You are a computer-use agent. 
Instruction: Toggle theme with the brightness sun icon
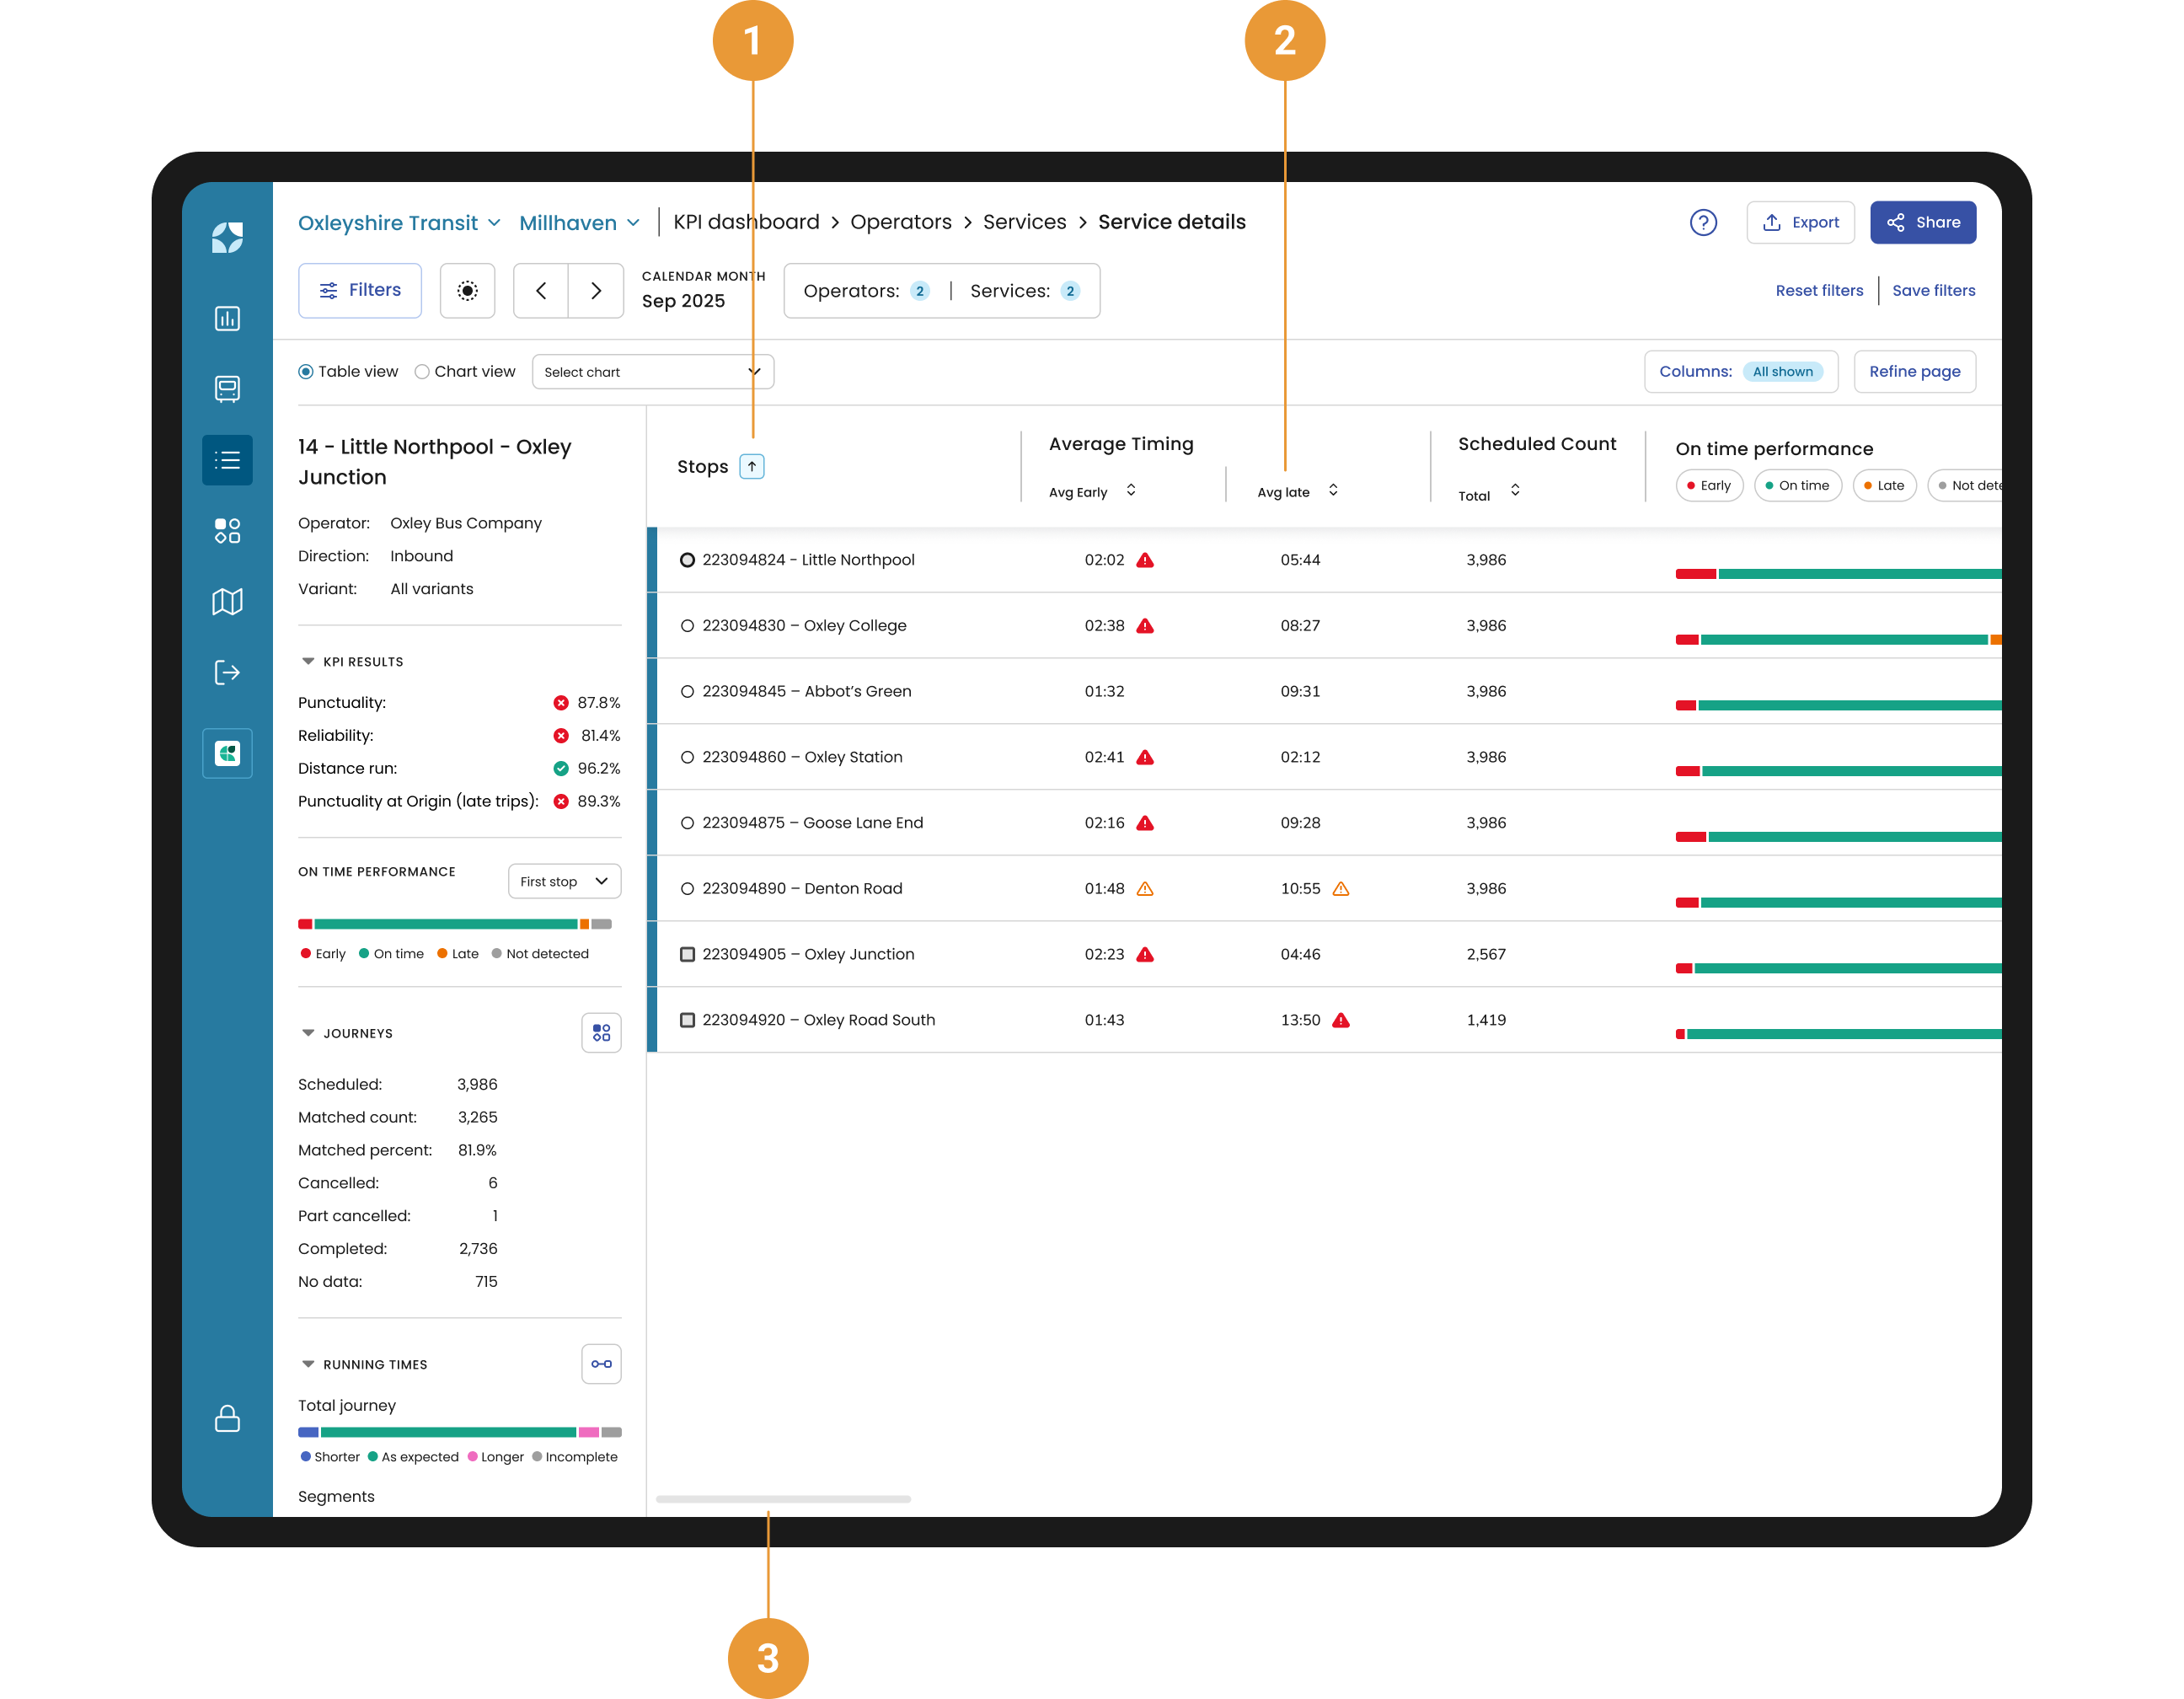pos(467,291)
